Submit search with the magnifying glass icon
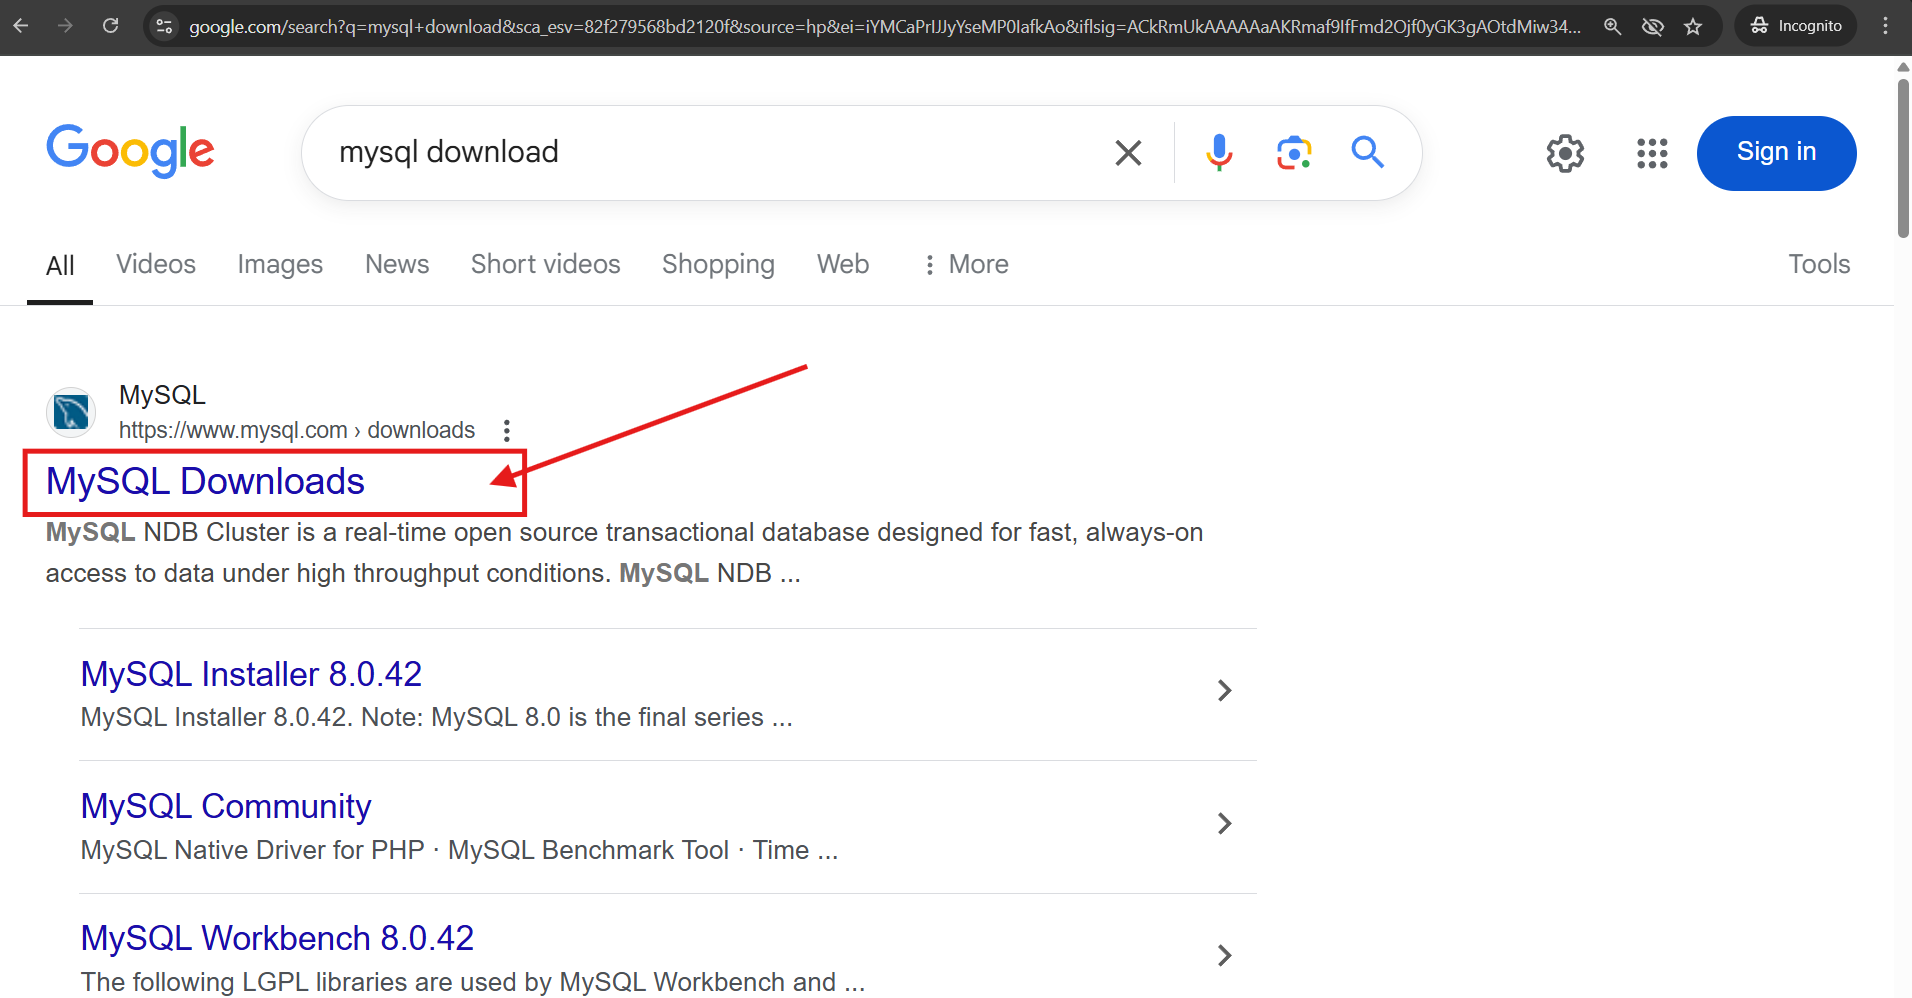This screenshot has width=1912, height=998. click(1367, 152)
